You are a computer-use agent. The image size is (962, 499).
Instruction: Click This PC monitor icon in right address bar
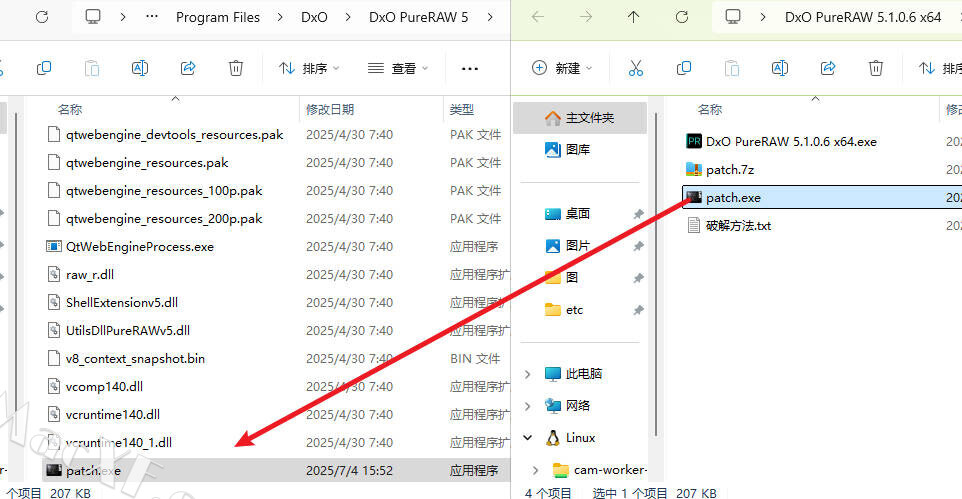pyautogui.click(x=733, y=17)
